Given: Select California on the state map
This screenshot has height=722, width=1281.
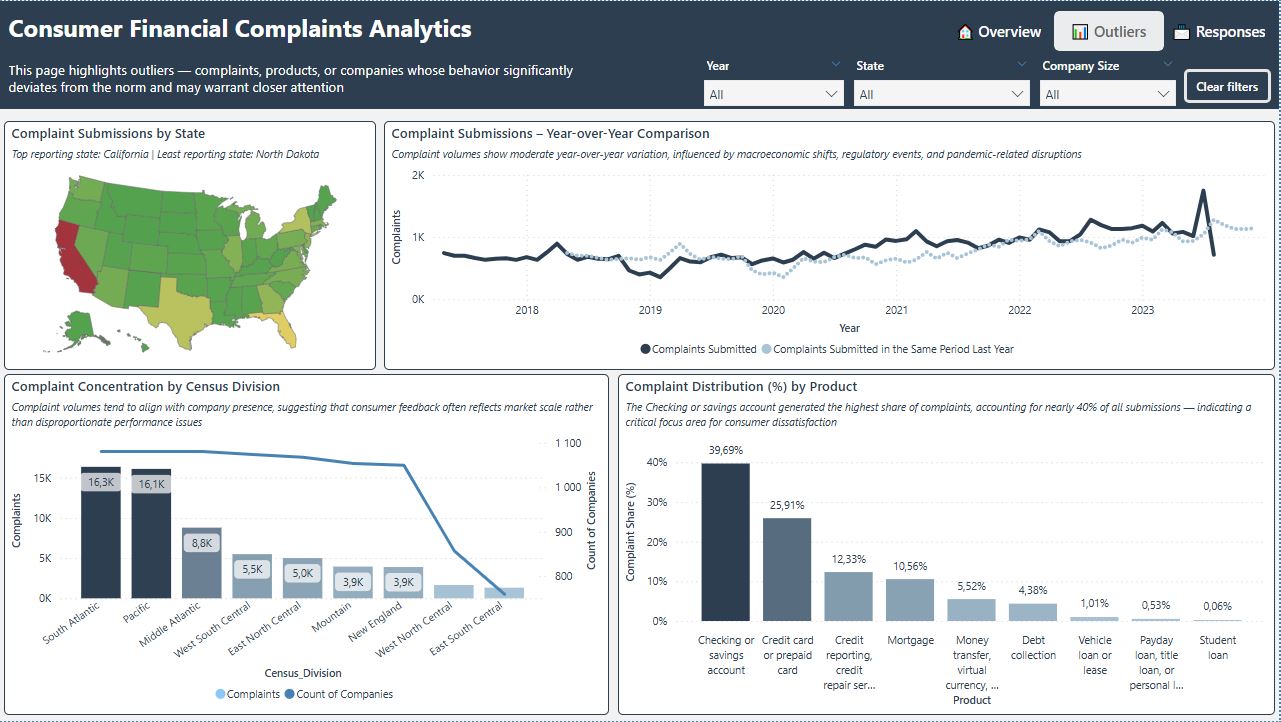Looking at the screenshot, I should [x=74, y=255].
